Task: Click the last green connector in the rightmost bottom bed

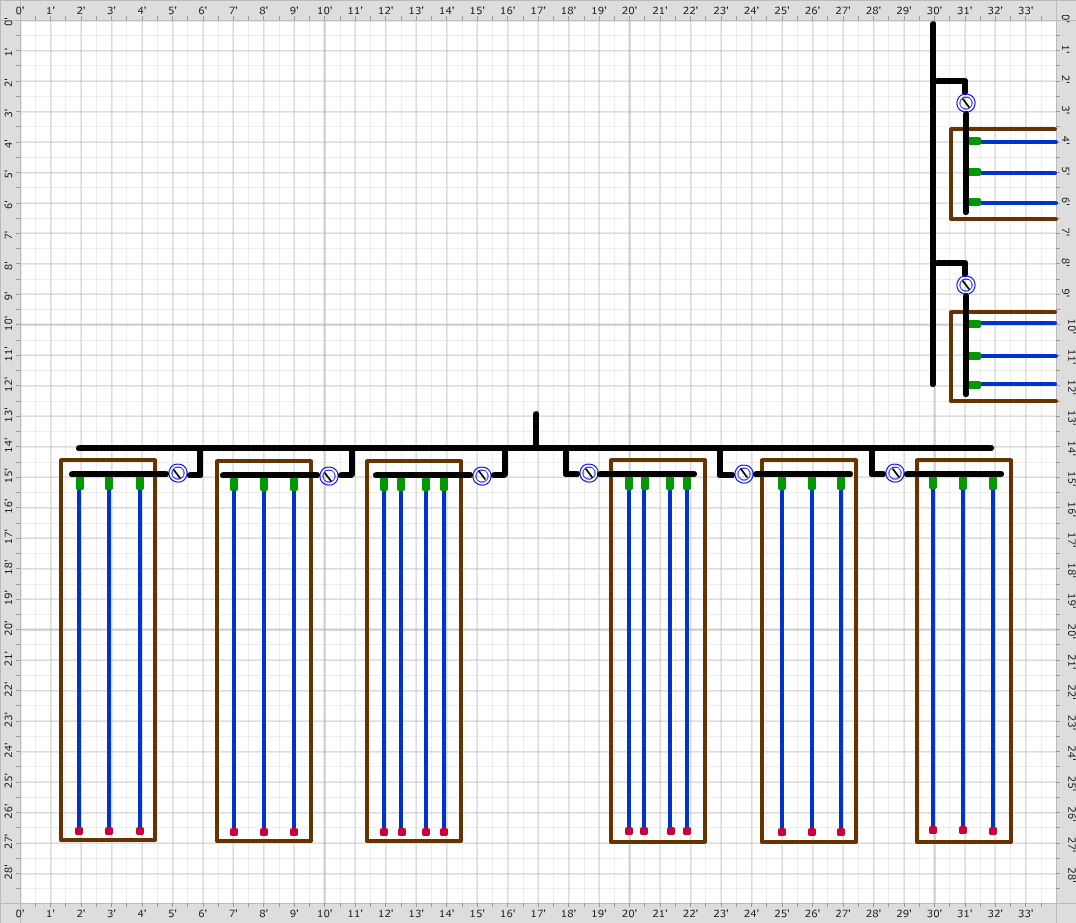Action: pyautogui.click(x=993, y=483)
